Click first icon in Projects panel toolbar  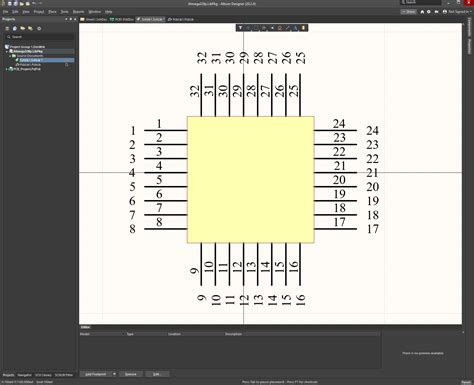click(7, 28)
